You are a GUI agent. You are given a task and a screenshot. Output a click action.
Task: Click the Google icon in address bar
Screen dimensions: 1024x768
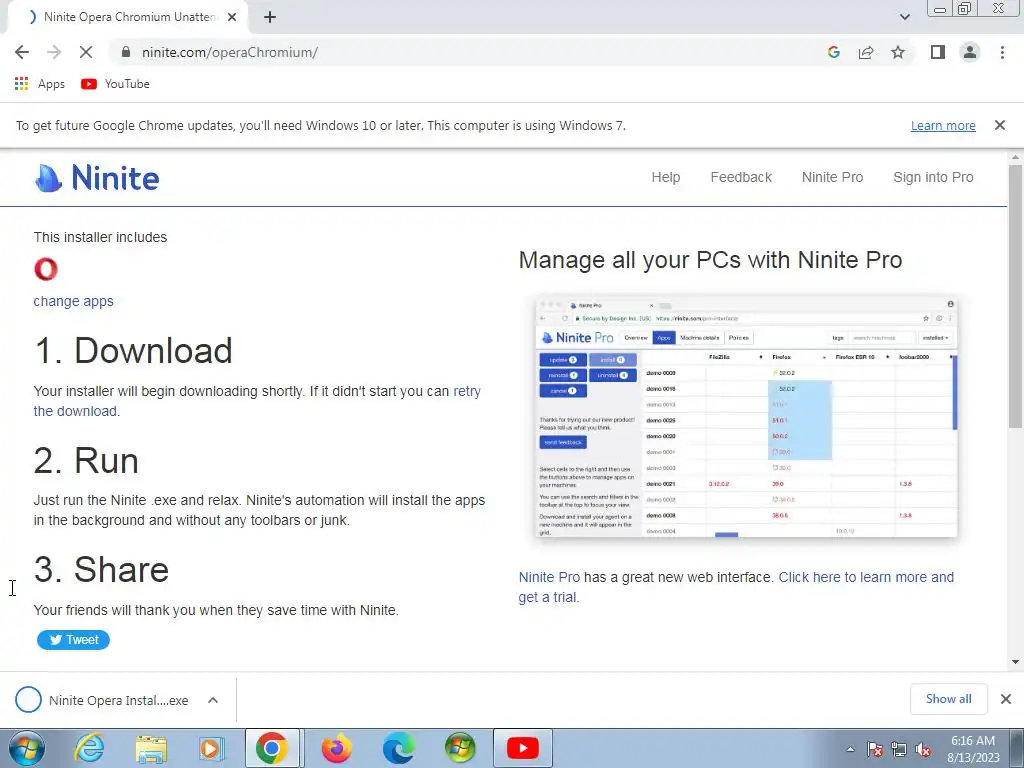click(x=833, y=52)
